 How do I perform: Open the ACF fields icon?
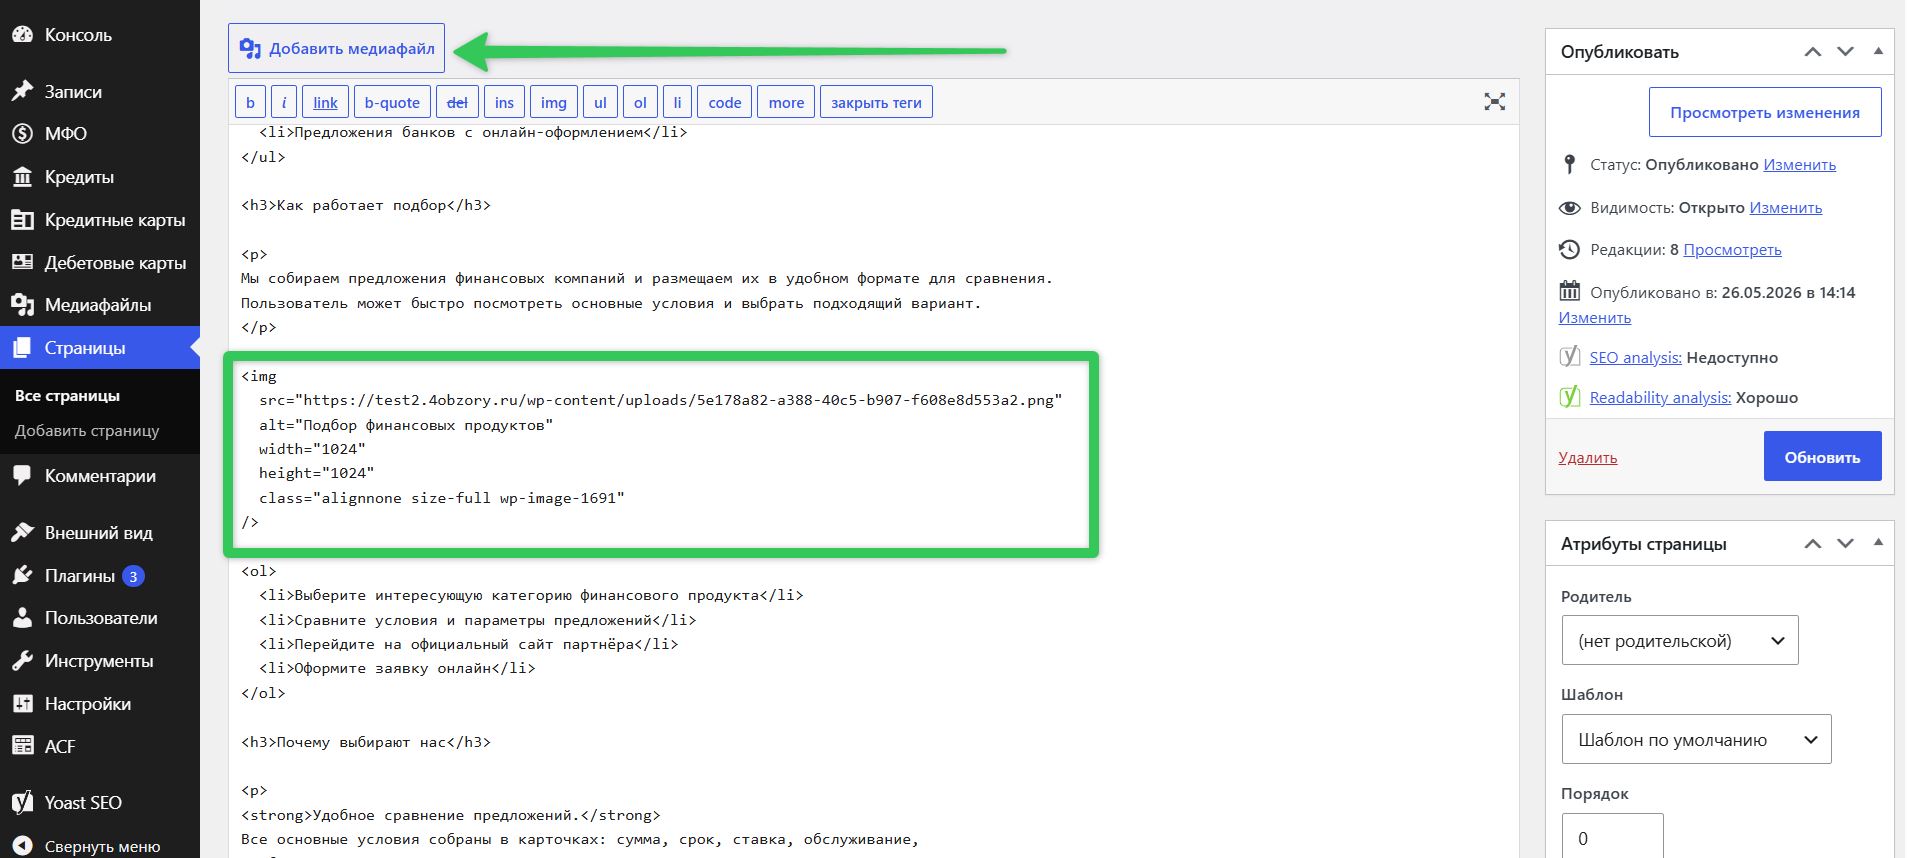[x=22, y=746]
